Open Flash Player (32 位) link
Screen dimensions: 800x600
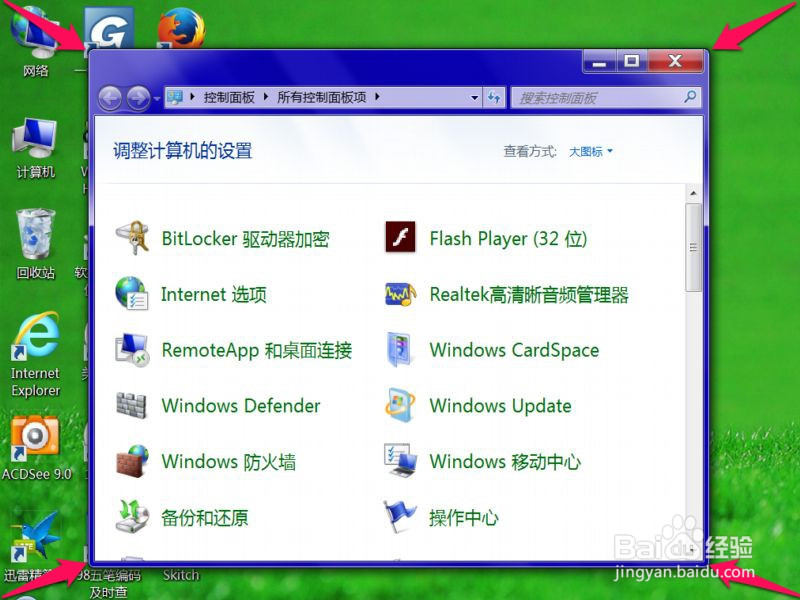tap(508, 238)
